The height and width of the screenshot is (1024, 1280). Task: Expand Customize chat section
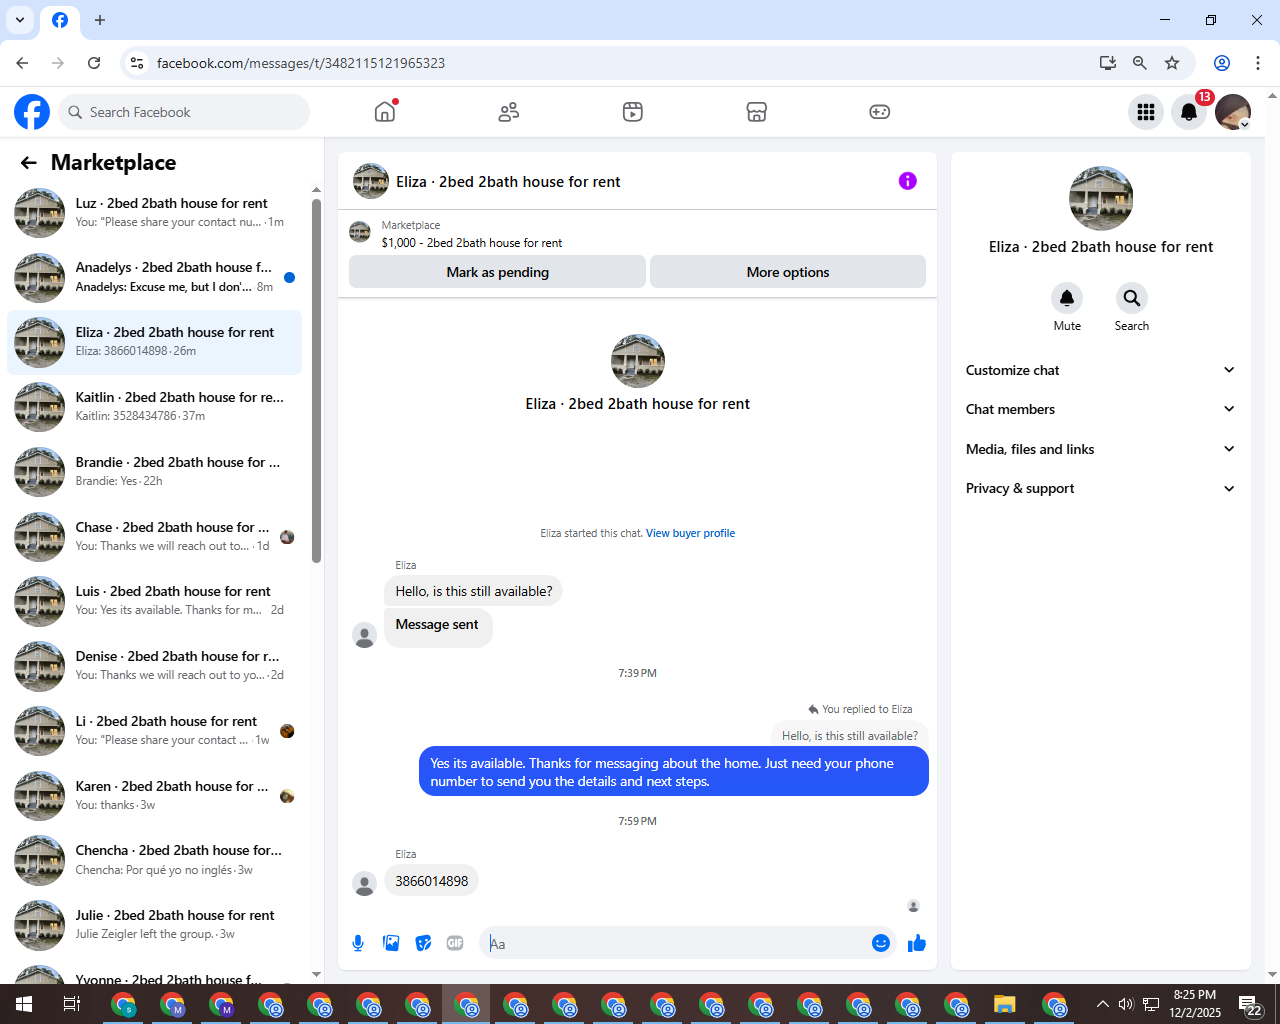1101,370
